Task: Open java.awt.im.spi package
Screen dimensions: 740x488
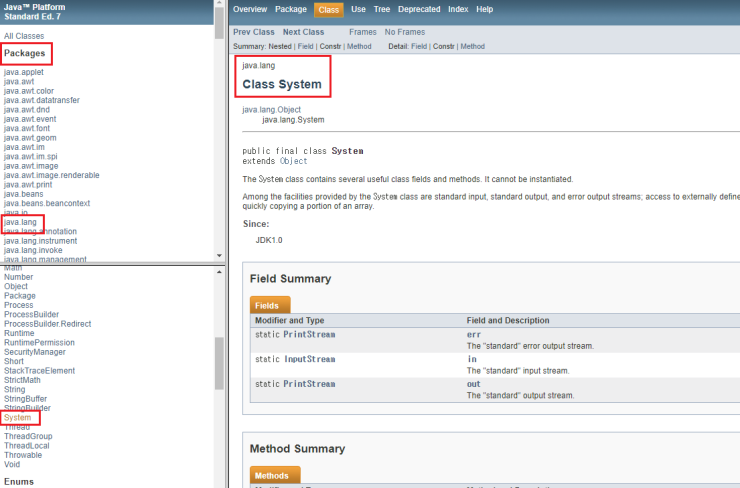Action: pyautogui.click(x=31, y=156)
